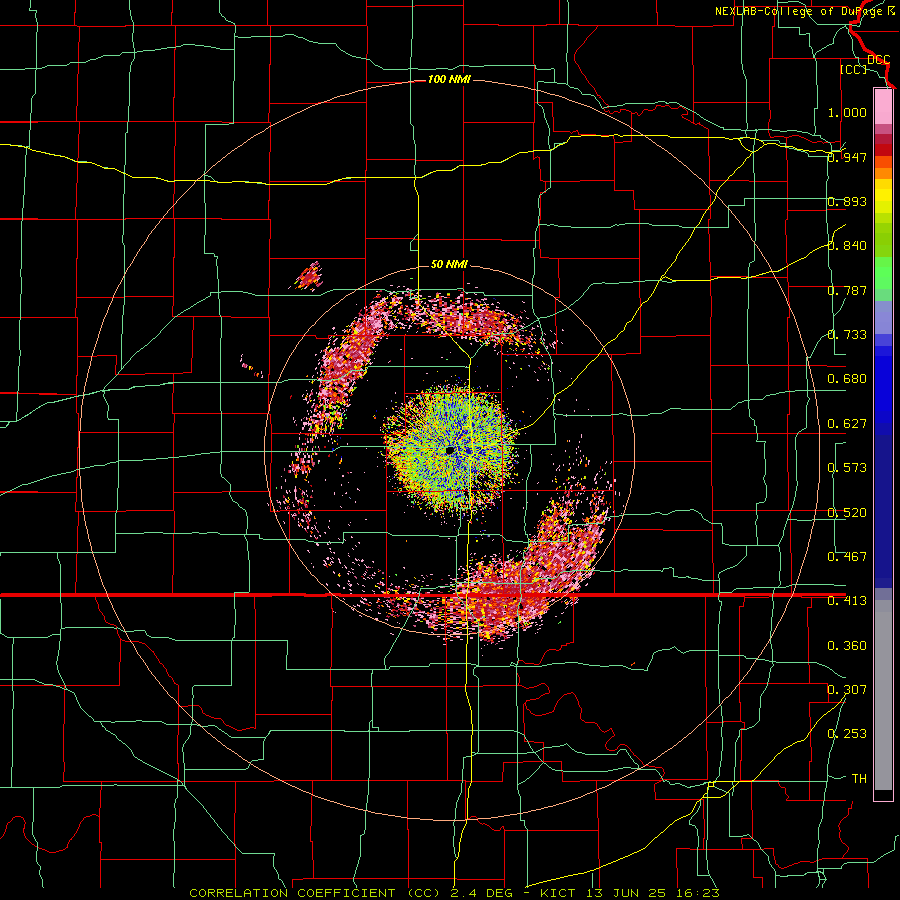Image resolution: width=900 pixels, height=900 pixels.
Task: Click the 0.733 scale value
Action: coord(847,335)
